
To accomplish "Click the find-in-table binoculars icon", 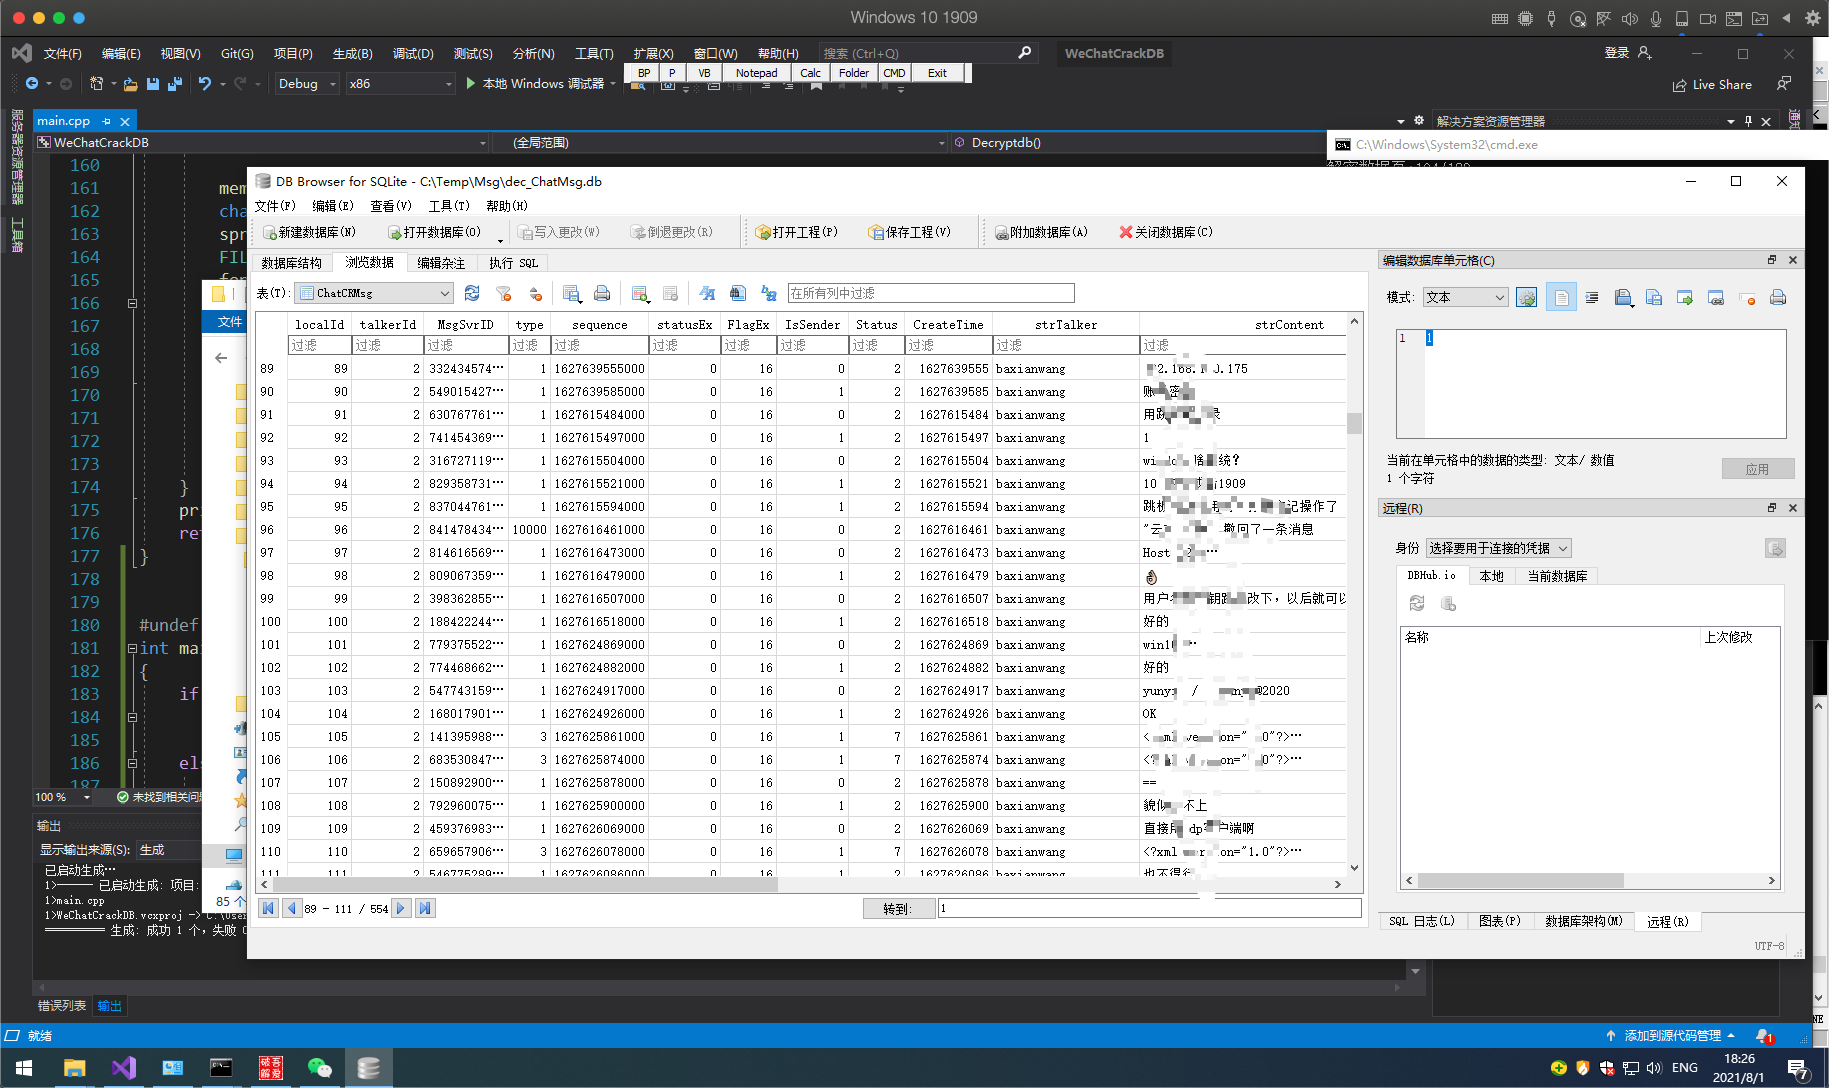I will [x=738, y=293].
